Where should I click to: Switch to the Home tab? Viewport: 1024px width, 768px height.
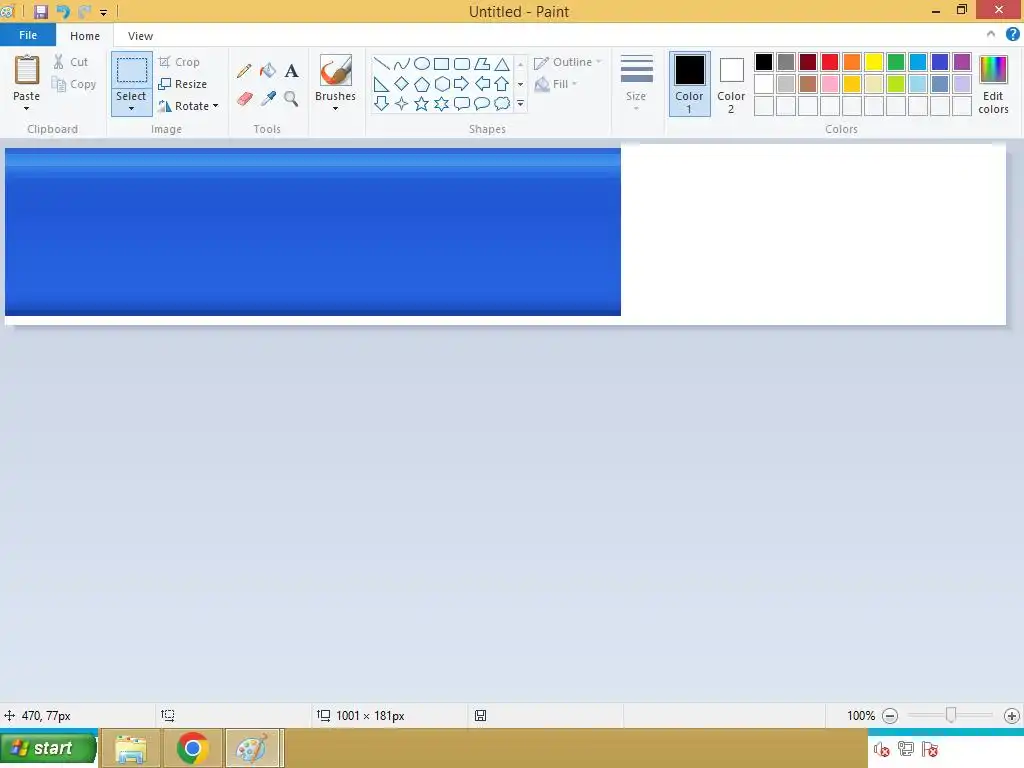[x=85, y=36]
